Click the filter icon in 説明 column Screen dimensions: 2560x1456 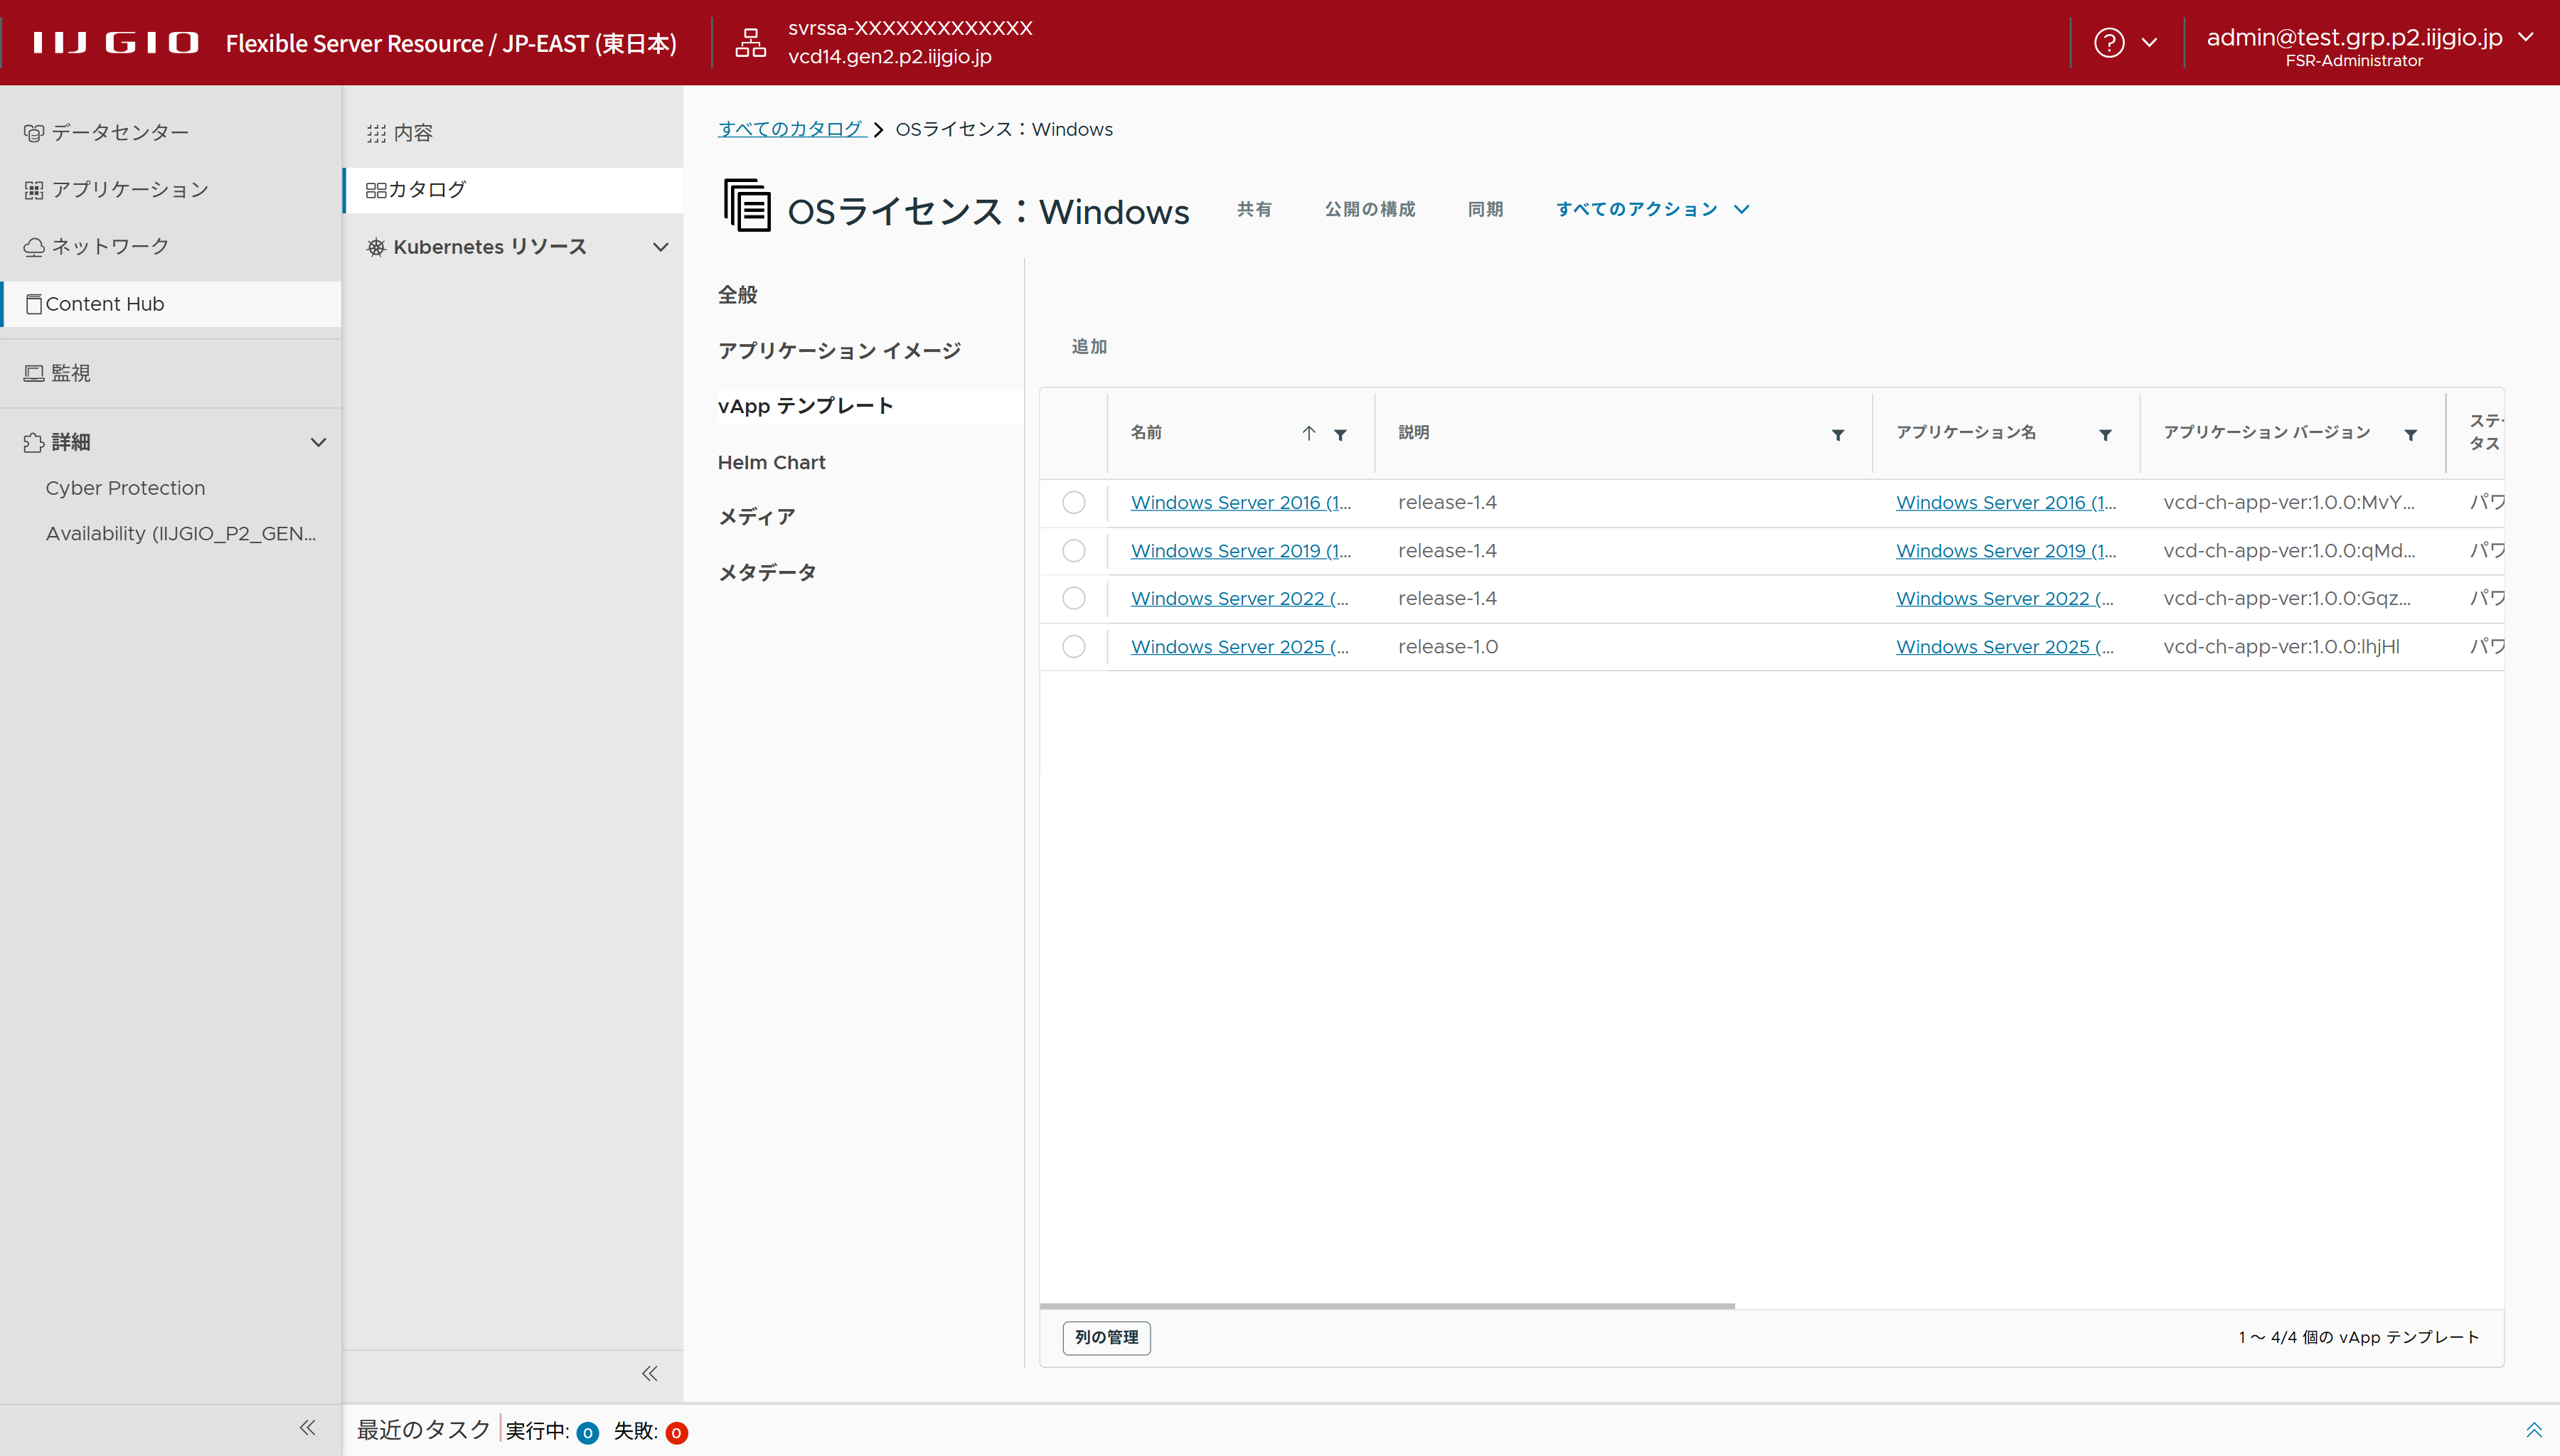click(1837, 434)
